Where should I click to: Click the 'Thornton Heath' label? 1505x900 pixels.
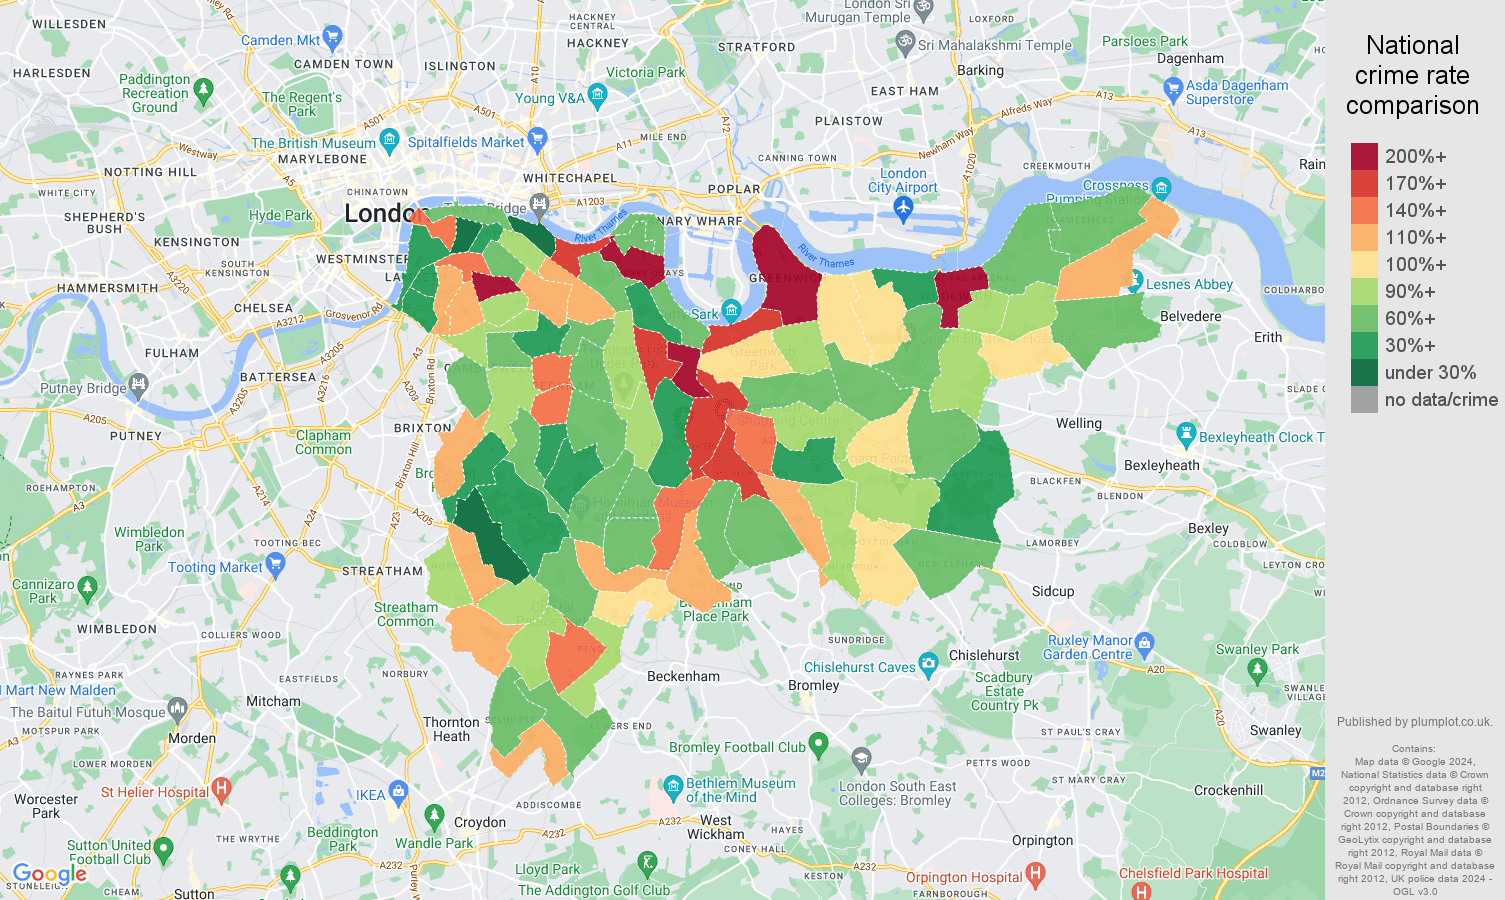click(x=451, y=729)
